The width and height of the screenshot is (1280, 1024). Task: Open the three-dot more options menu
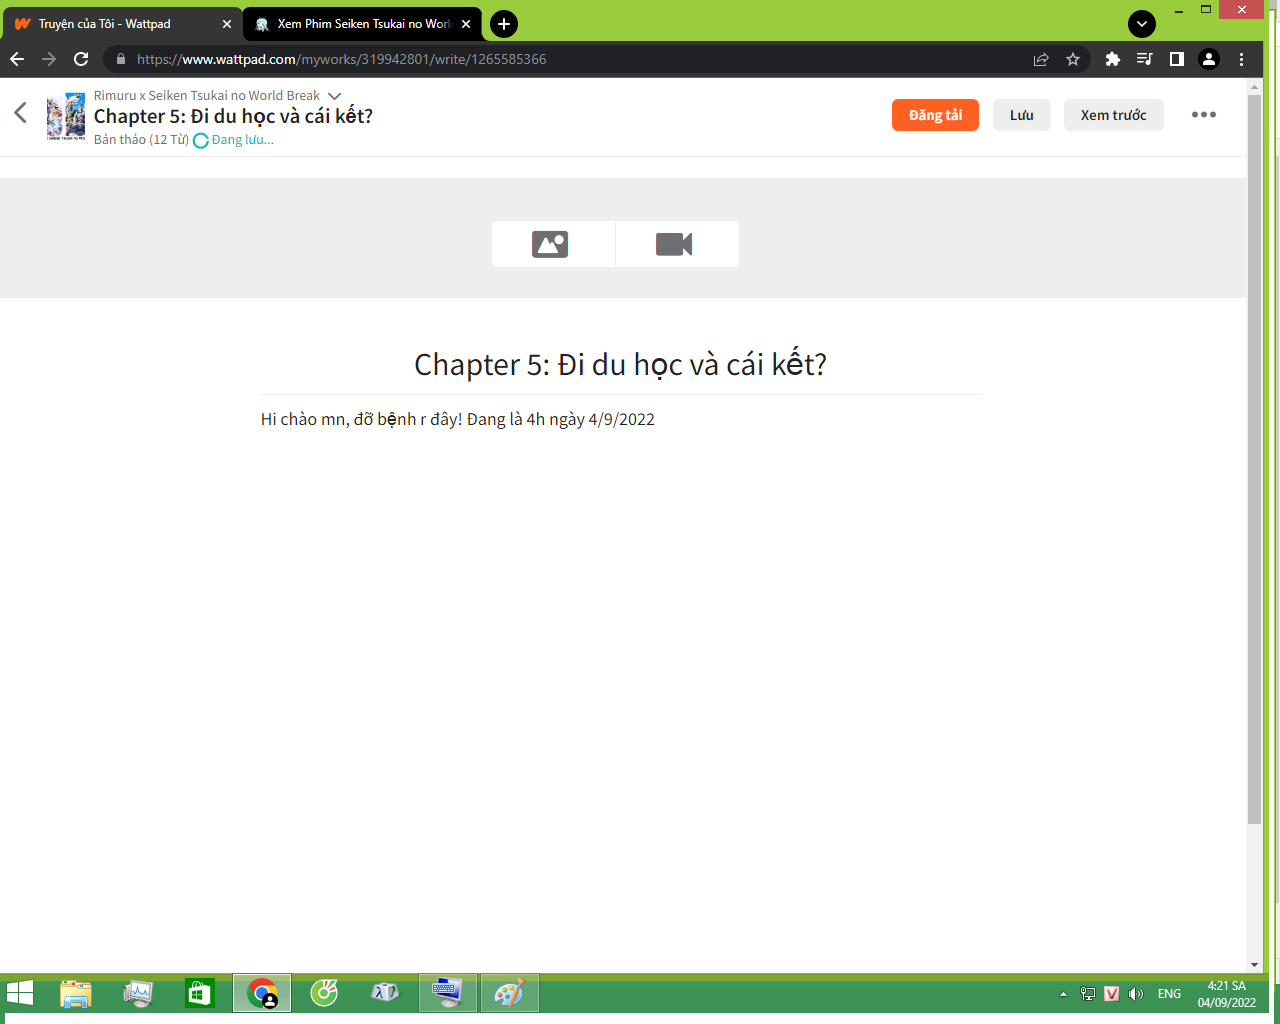(x=1204, y=115)
